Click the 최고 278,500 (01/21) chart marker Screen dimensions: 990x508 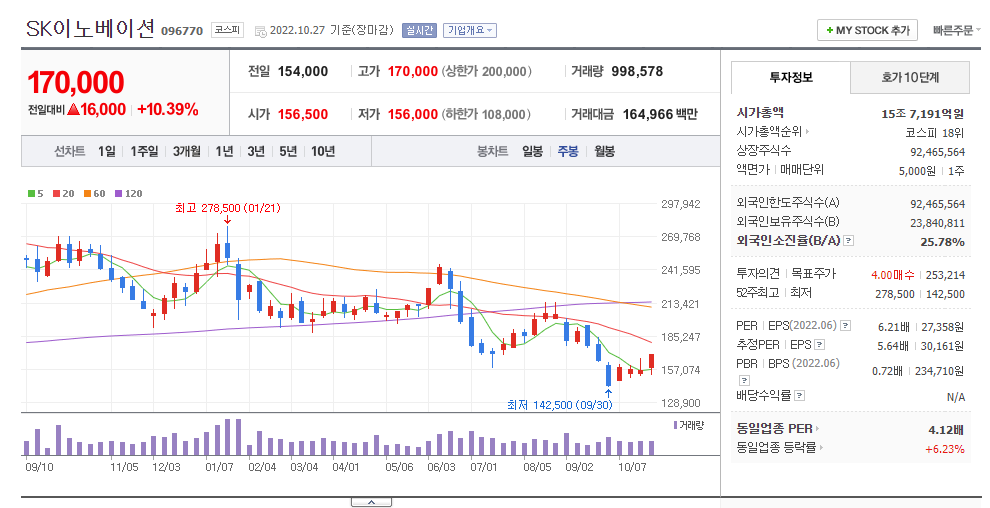[227, 208]
